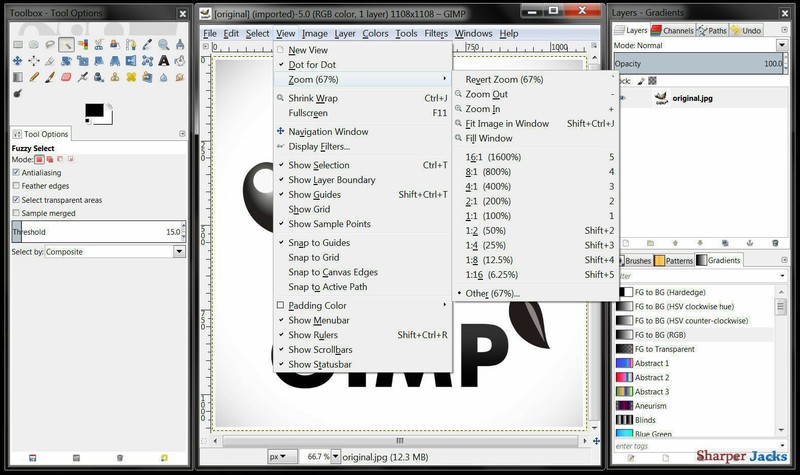Open the Colors menu
800x475 pixels.
[x=375, y=33]
